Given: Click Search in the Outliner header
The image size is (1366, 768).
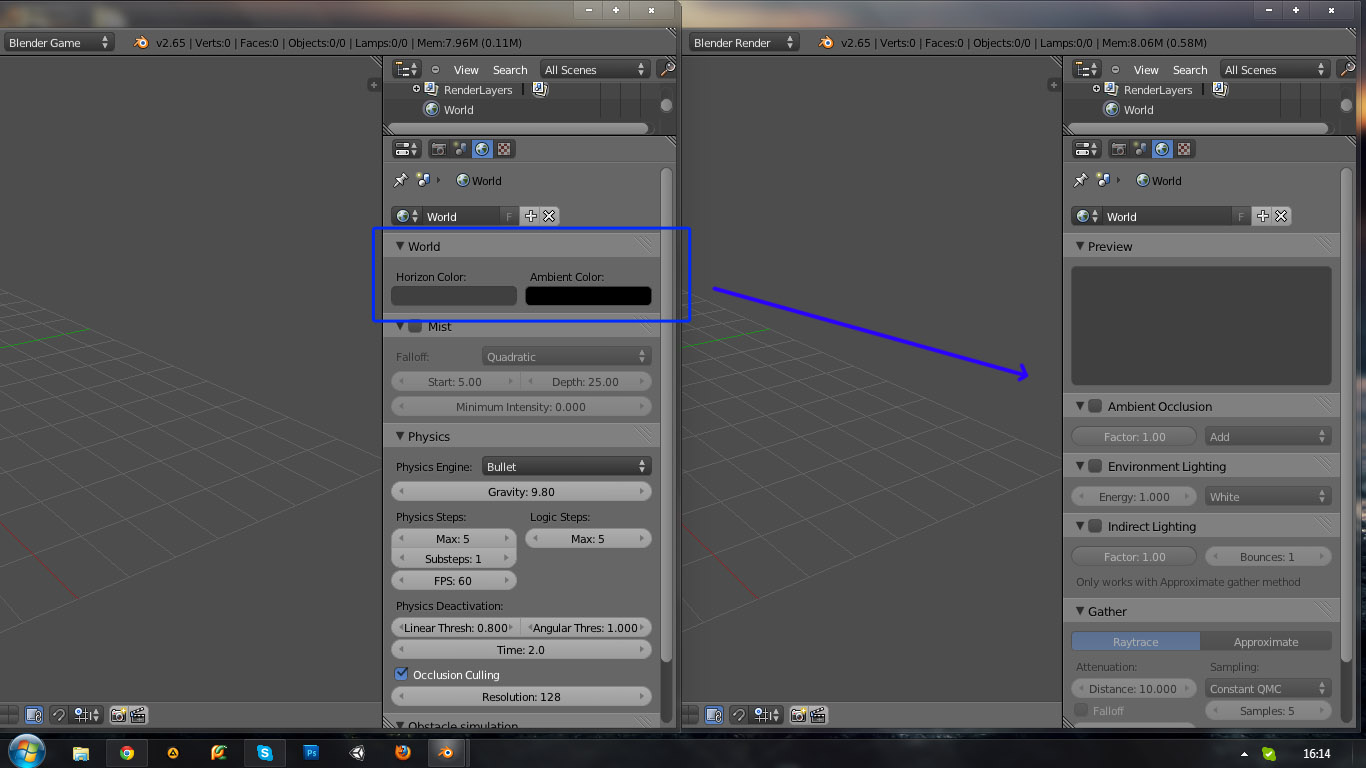Looking at the screenshot, I should [x=510, y=69].
